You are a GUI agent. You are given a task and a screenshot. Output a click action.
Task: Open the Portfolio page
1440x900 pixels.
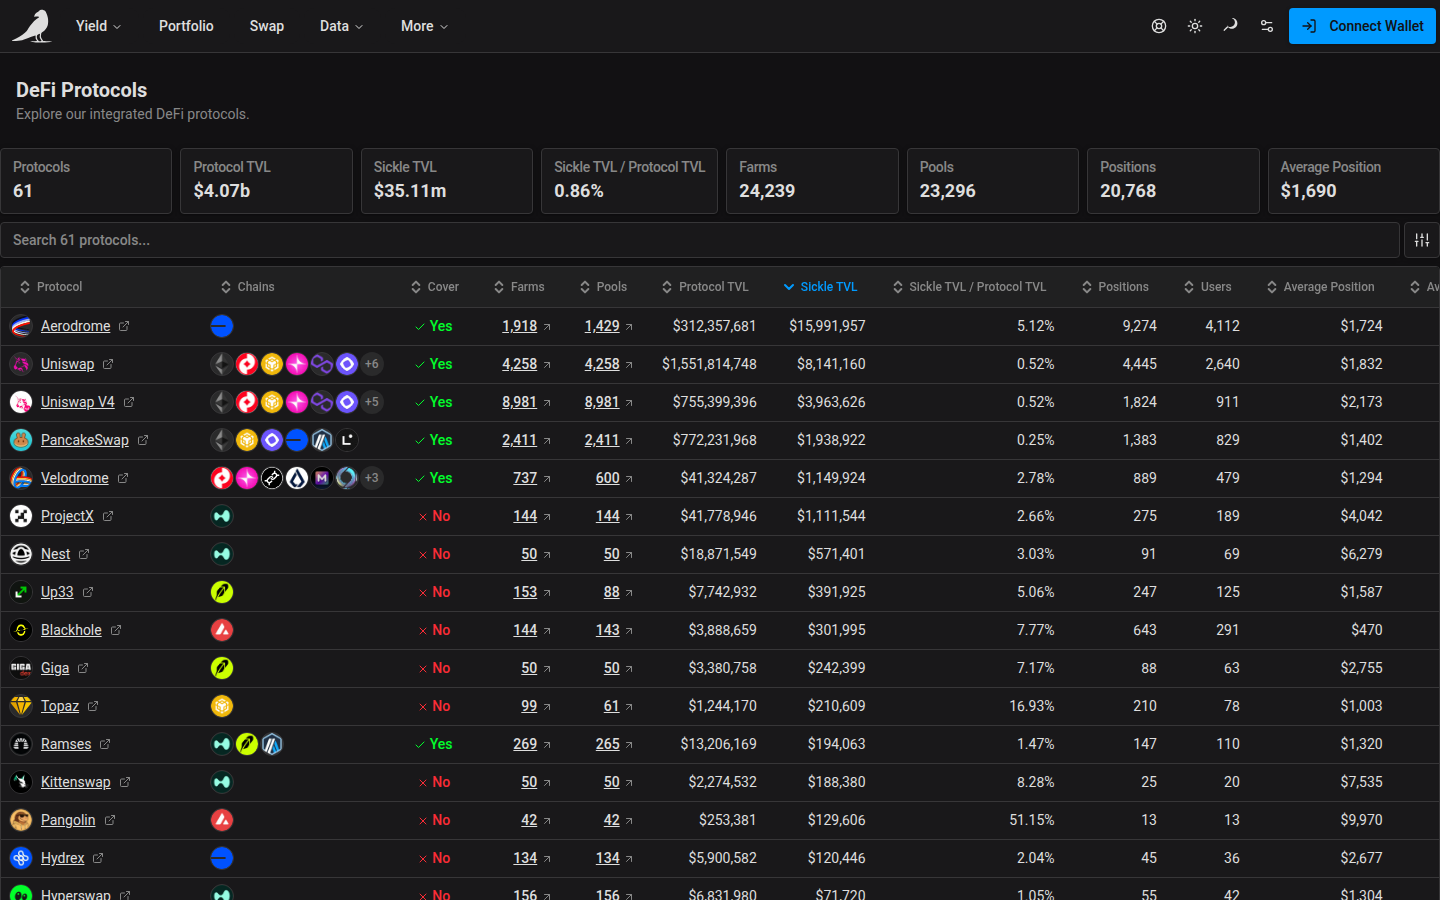(x=186, y=26)
